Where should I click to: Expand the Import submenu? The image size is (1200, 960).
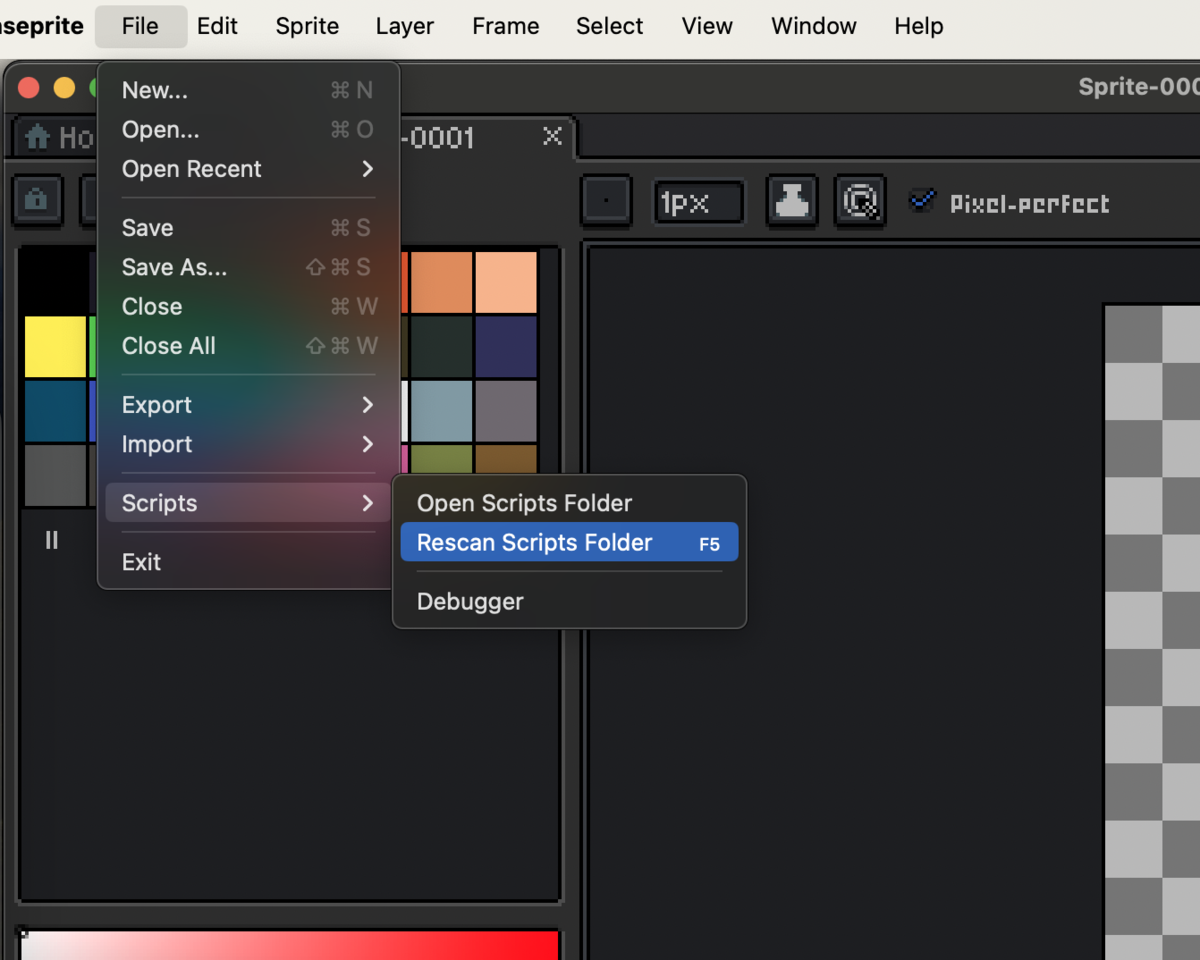pyautogui.click(x=248, y=444)
